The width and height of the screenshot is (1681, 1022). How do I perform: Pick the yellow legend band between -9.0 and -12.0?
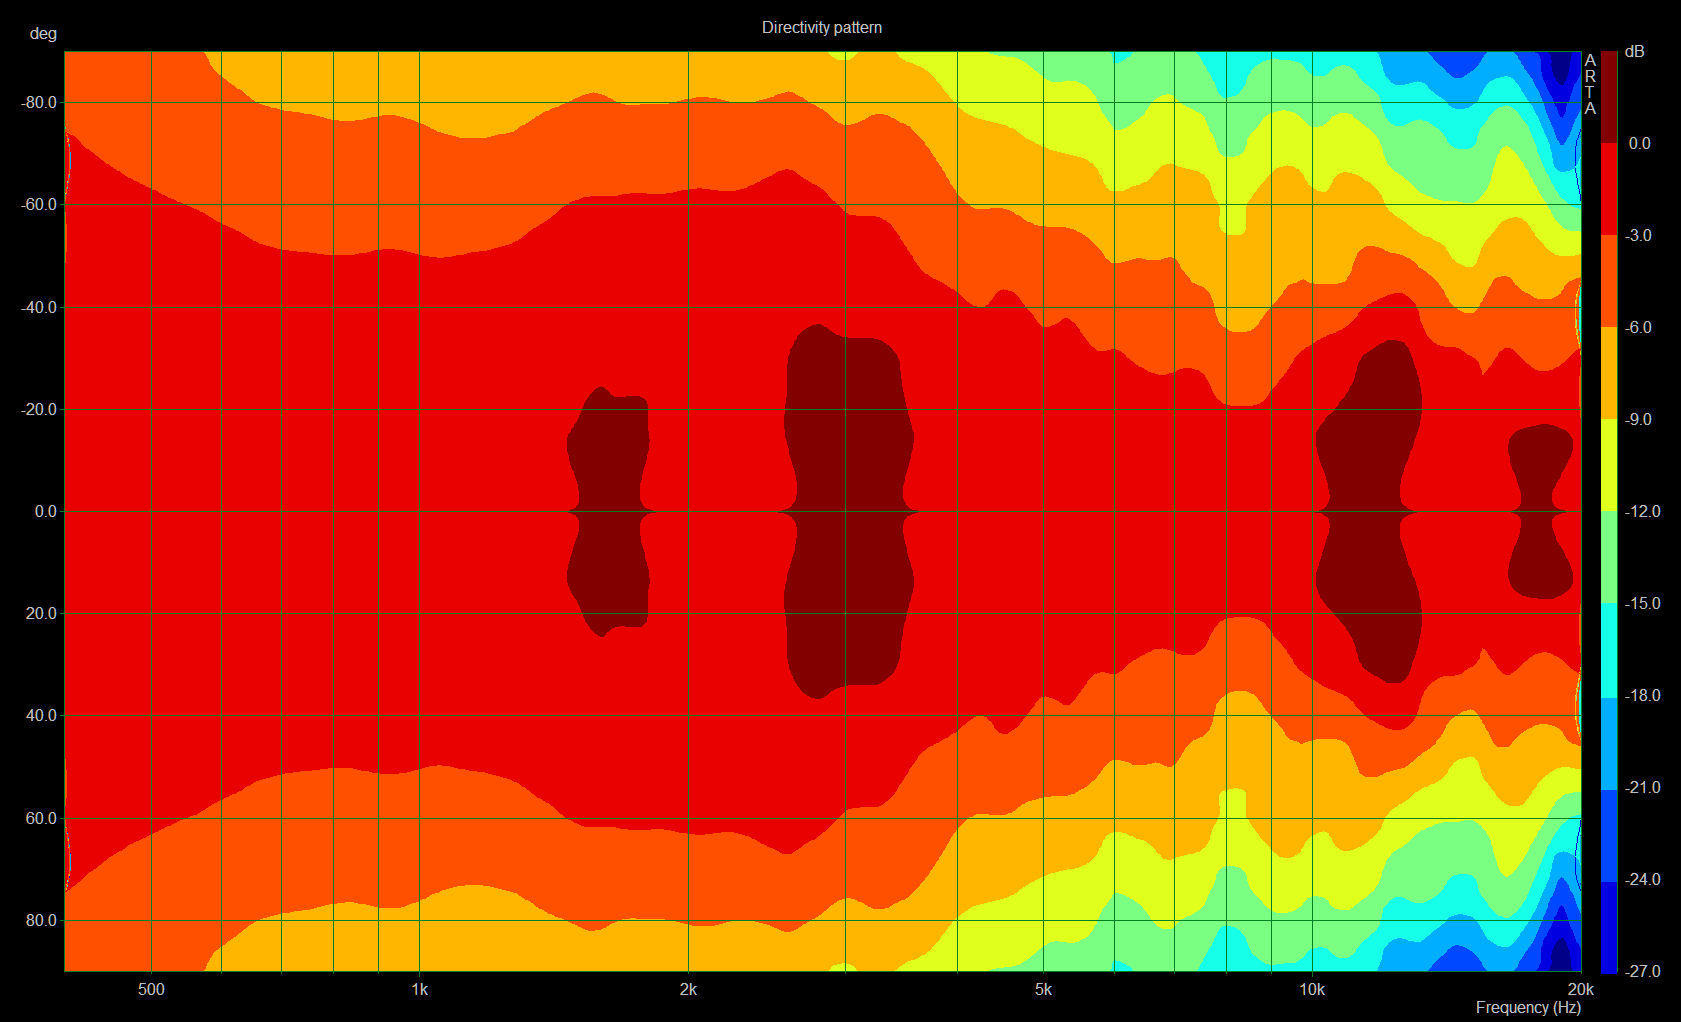tap(1609, 465)
